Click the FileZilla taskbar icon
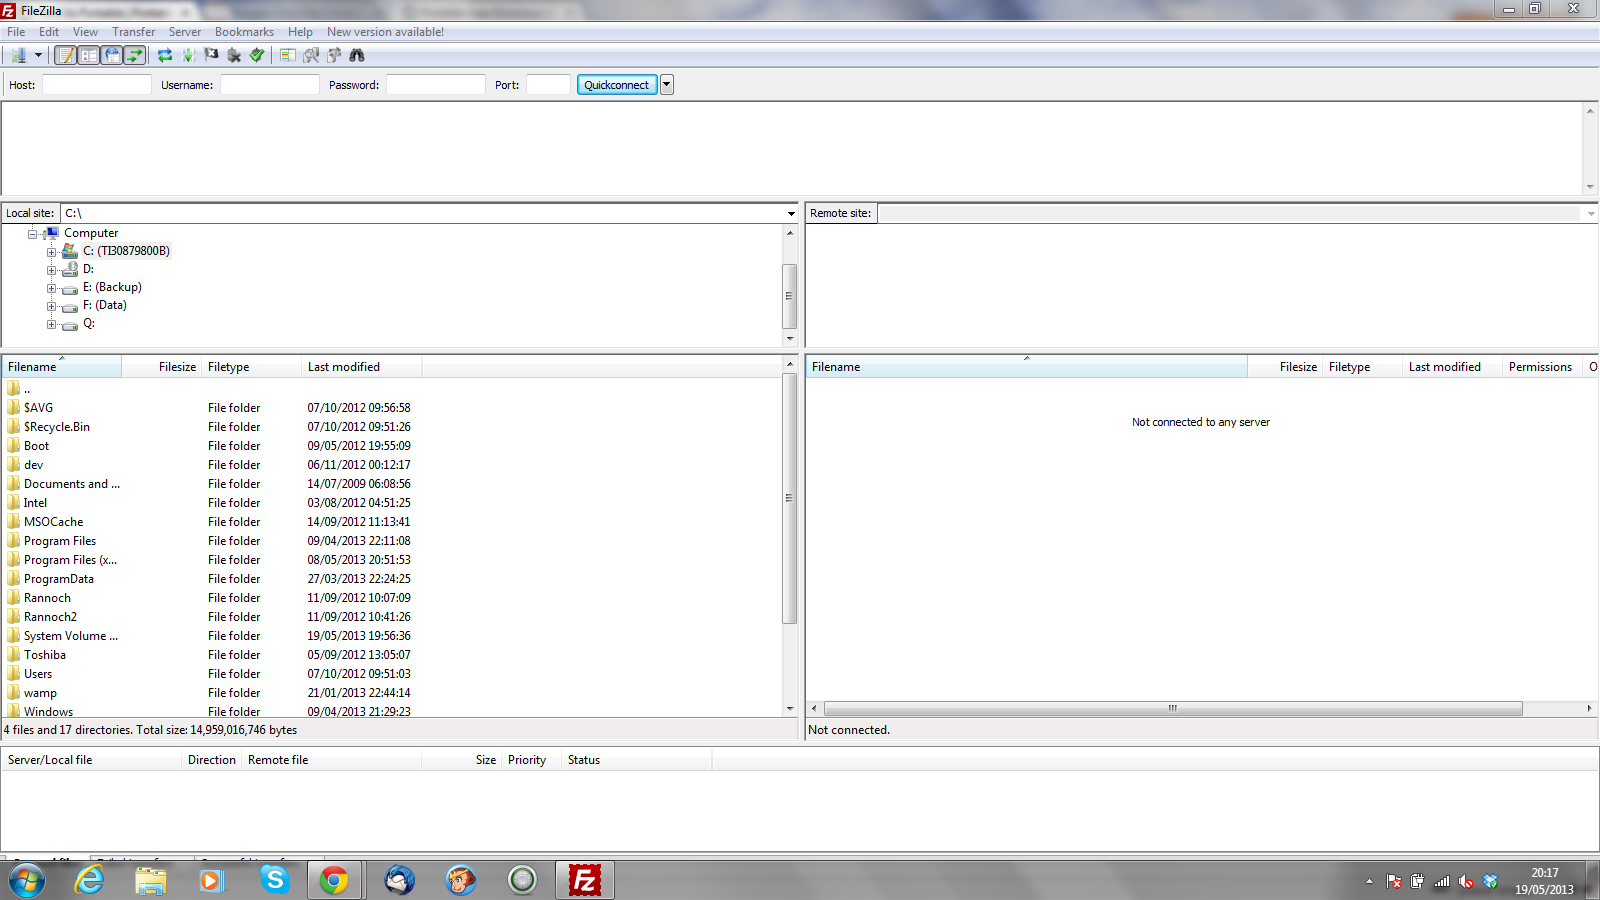This screenshot has height=900, width=1600. tap(584, 880)
